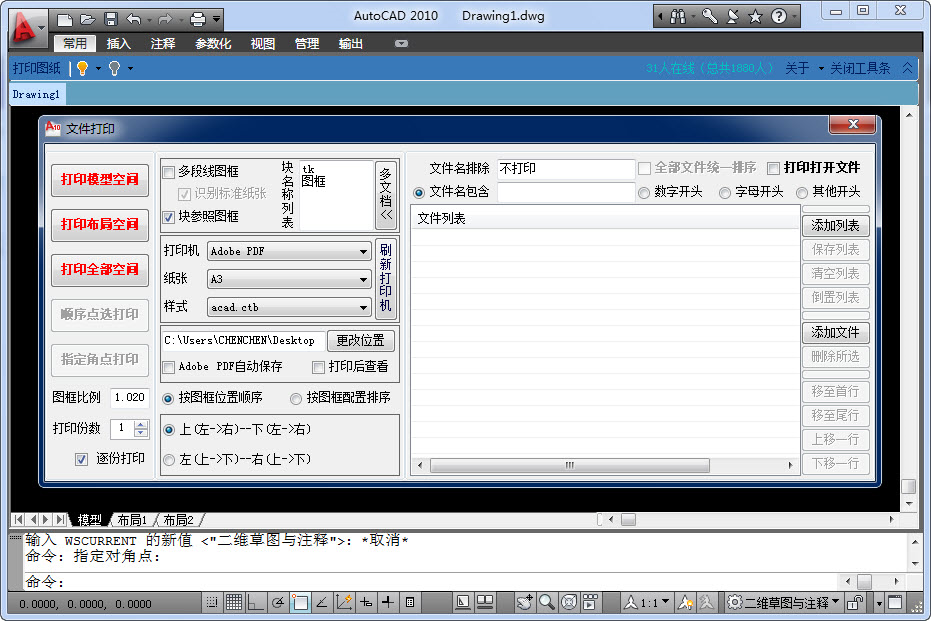
Task: Select the 按图框配置排序 radio button
Action: [x=296, y=398]
